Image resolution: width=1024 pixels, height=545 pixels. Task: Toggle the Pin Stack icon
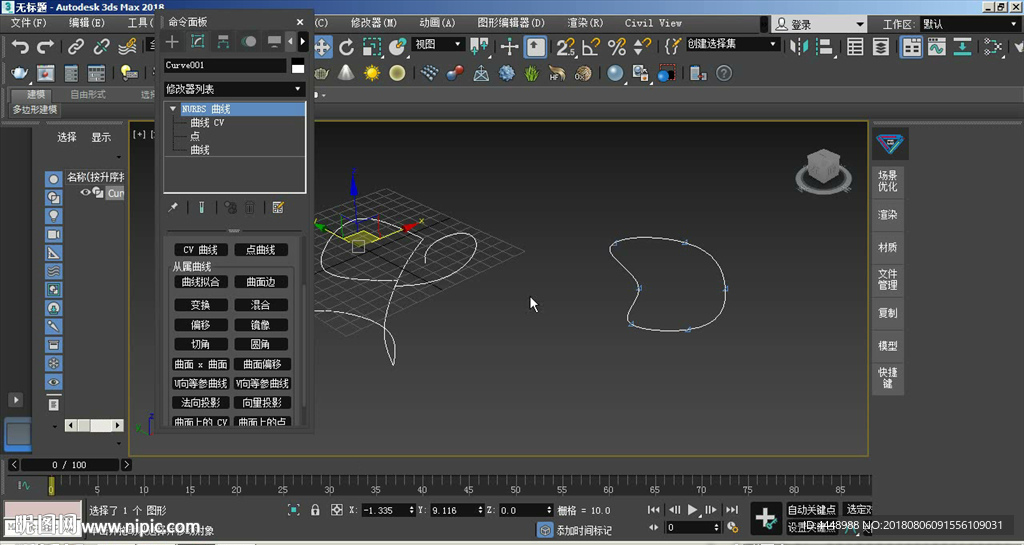point(173,208)
